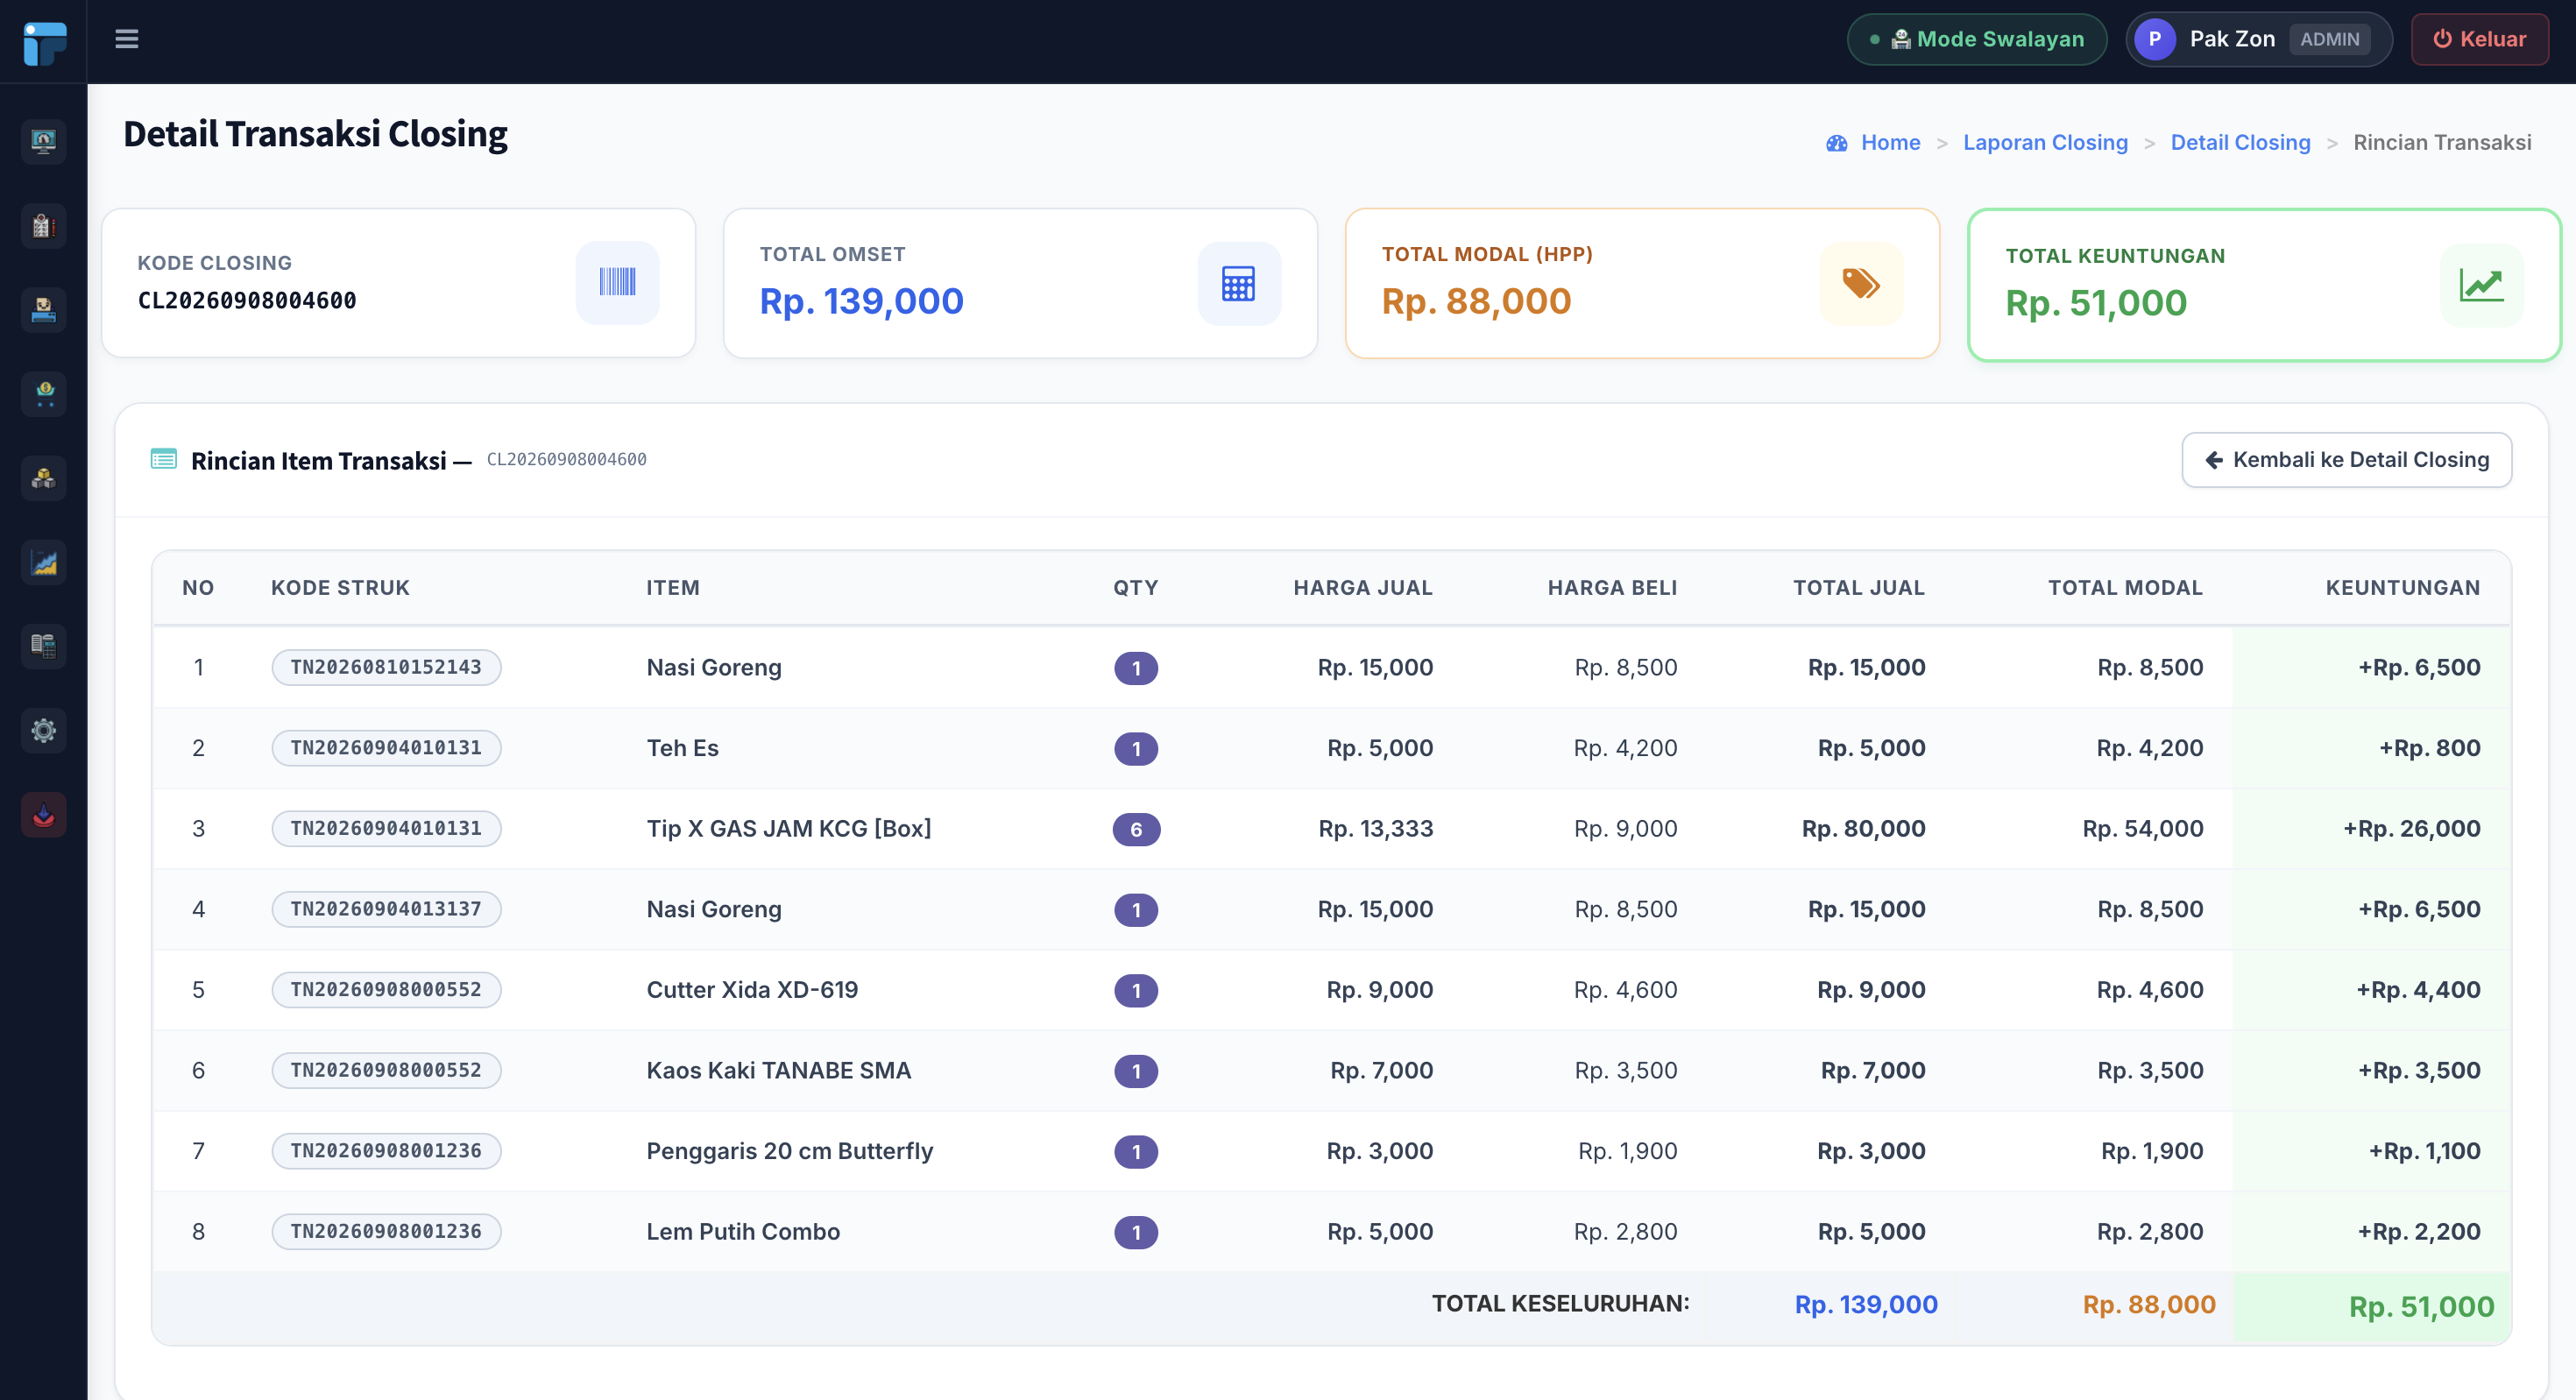Click the Keluar logout button
The image size is (2576, 1400).
click(2479, 39)
